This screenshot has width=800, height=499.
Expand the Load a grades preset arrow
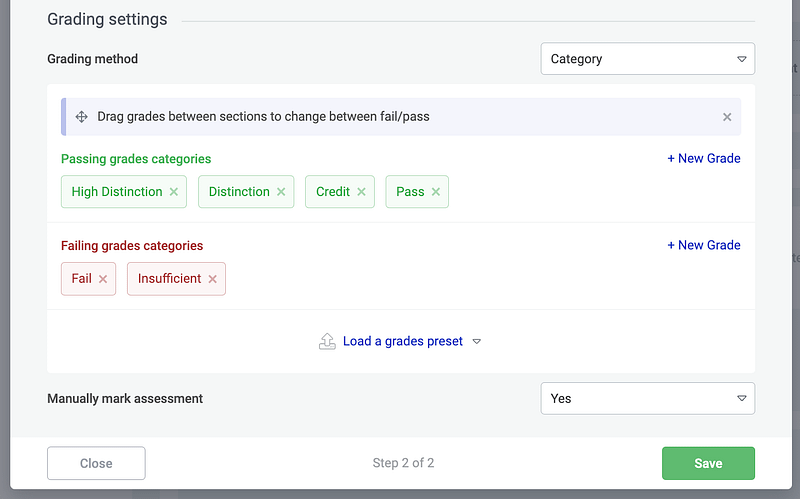(477, 341)
